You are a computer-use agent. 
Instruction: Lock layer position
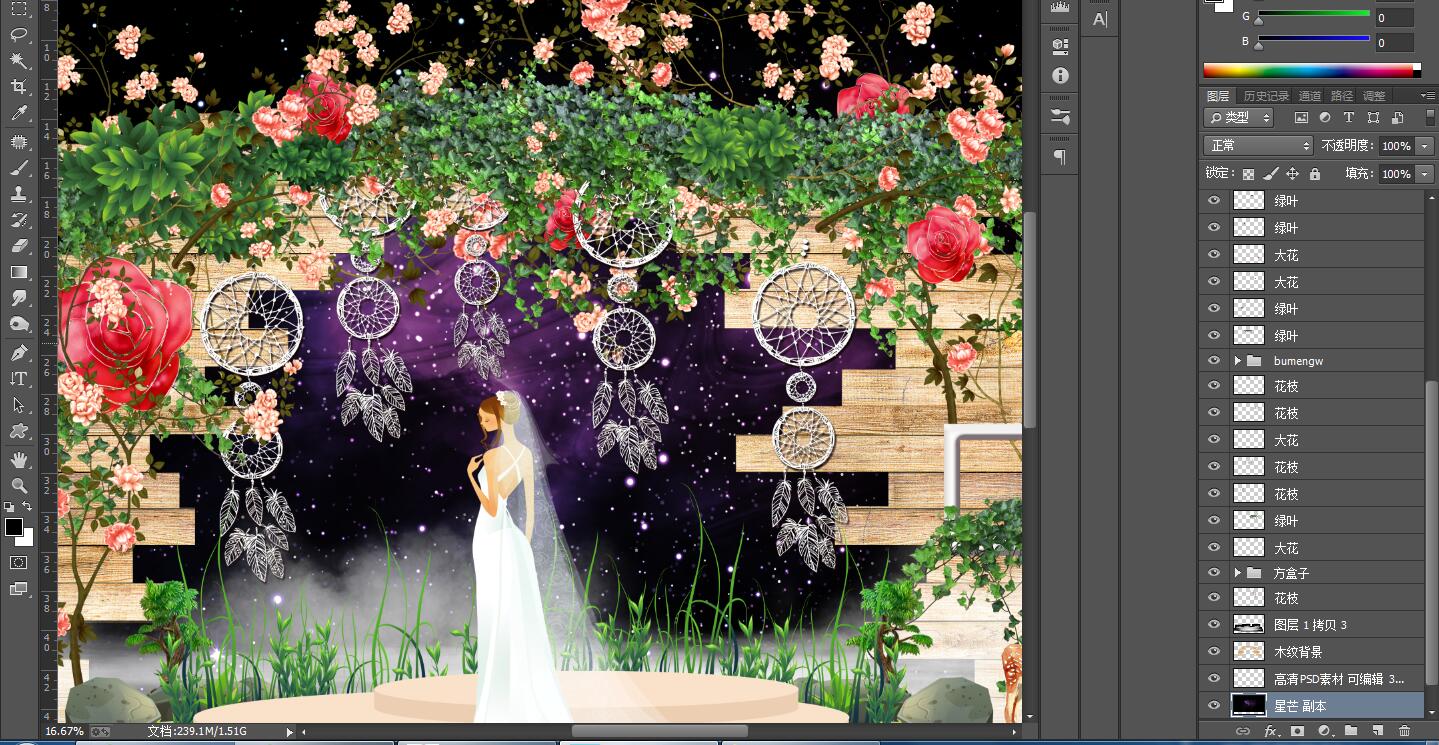point(1293,174)
